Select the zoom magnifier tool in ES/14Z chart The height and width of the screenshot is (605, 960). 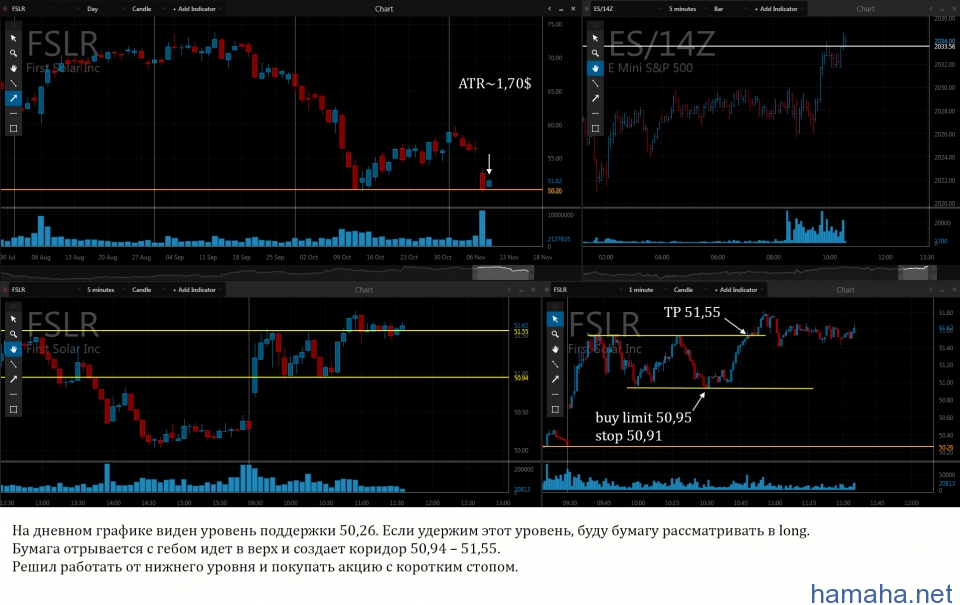pyautogui.click(x=595, y=53)
